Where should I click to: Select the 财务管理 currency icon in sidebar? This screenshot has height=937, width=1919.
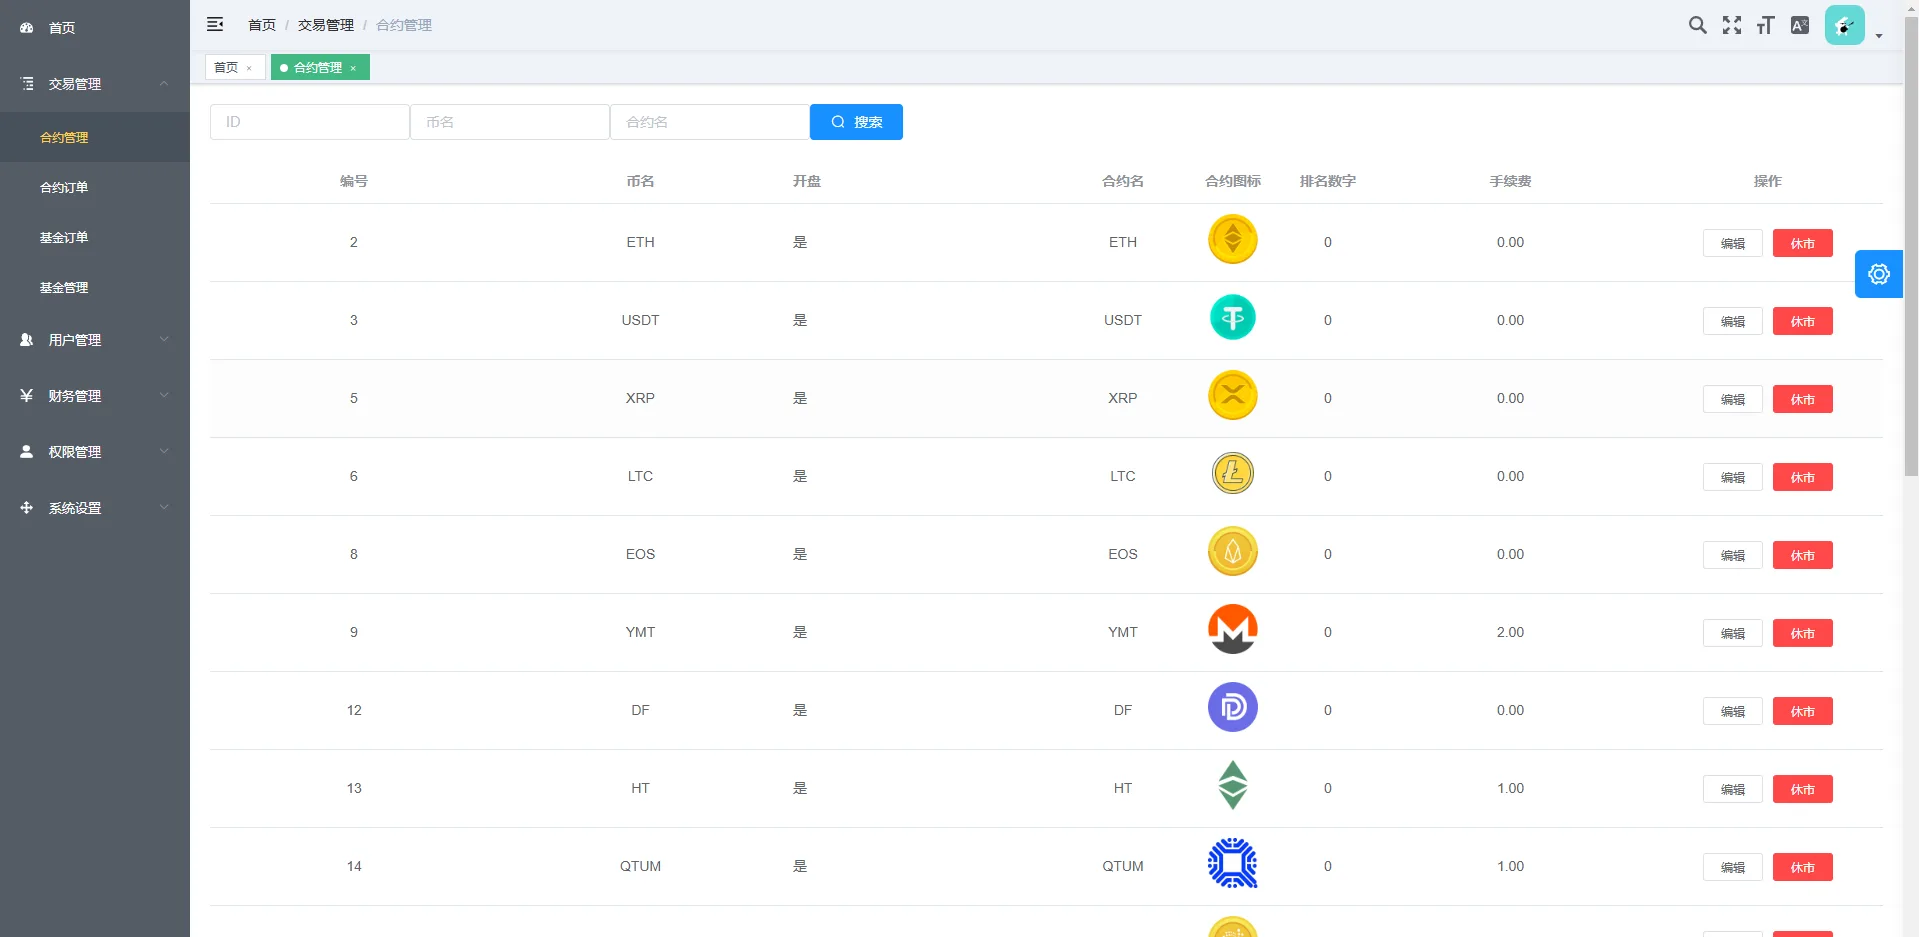(26, 396)
